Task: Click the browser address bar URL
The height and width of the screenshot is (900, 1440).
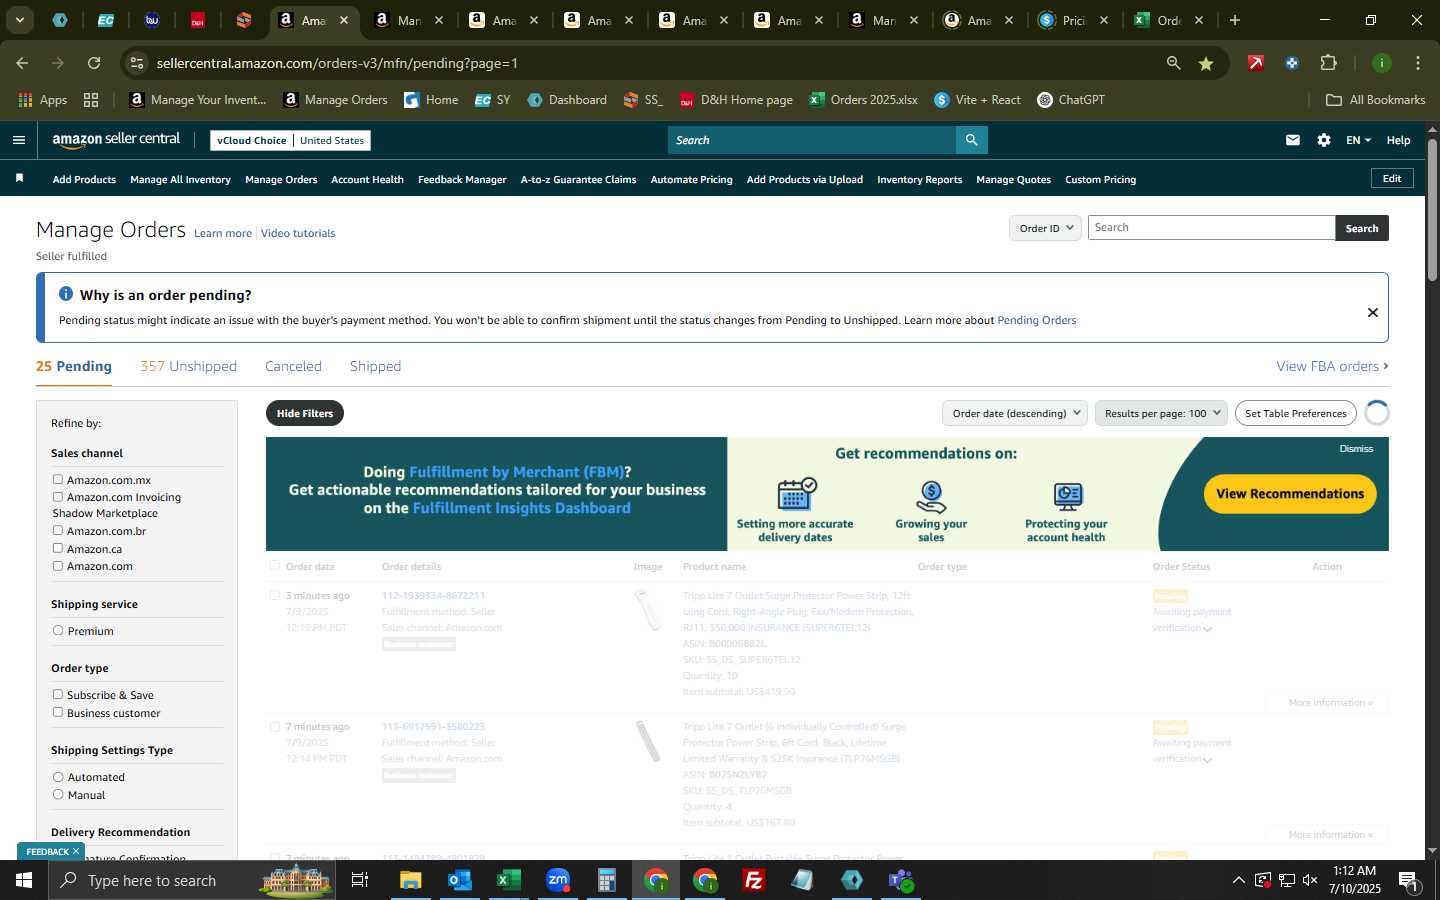Action: click(x=337, y=63)
